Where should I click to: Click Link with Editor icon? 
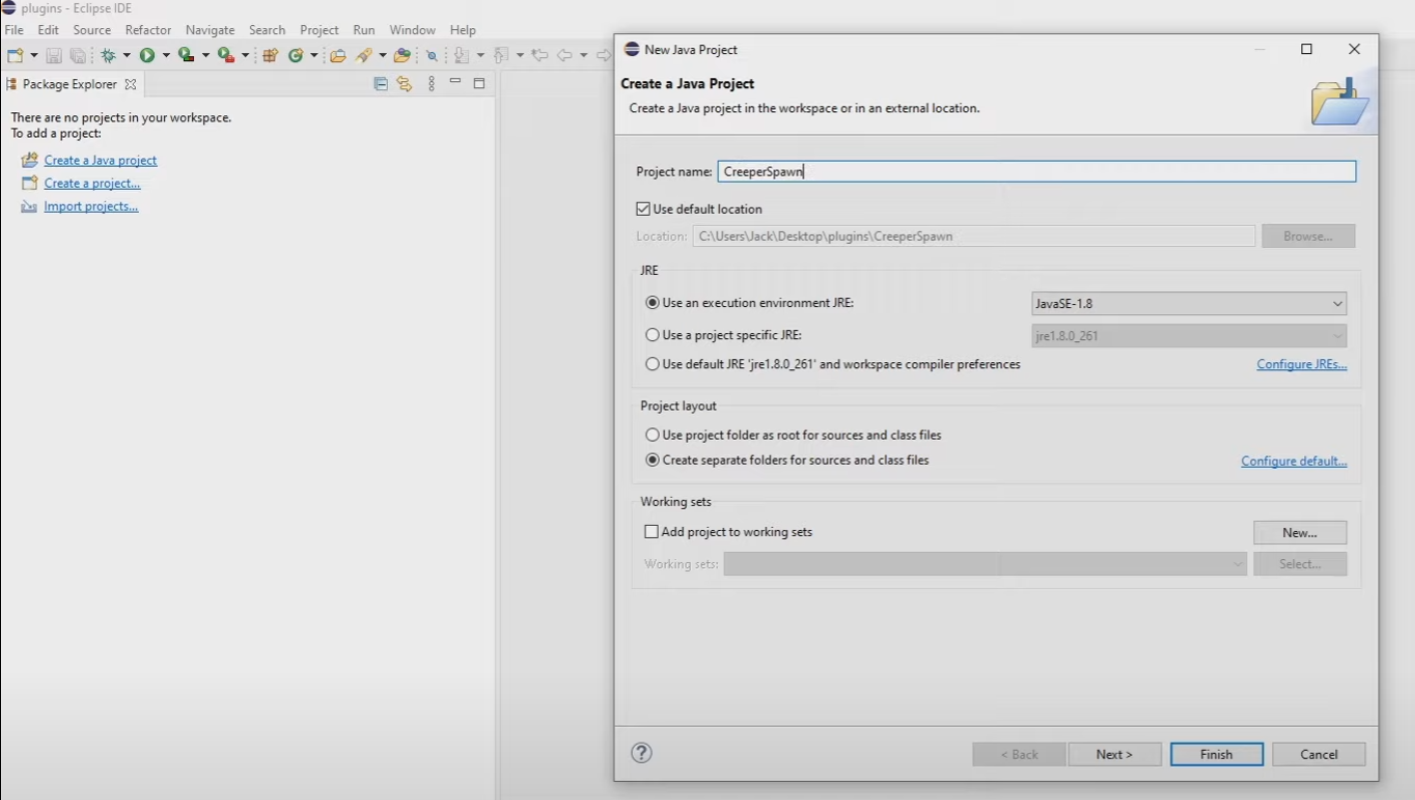(x=404, y=84)
